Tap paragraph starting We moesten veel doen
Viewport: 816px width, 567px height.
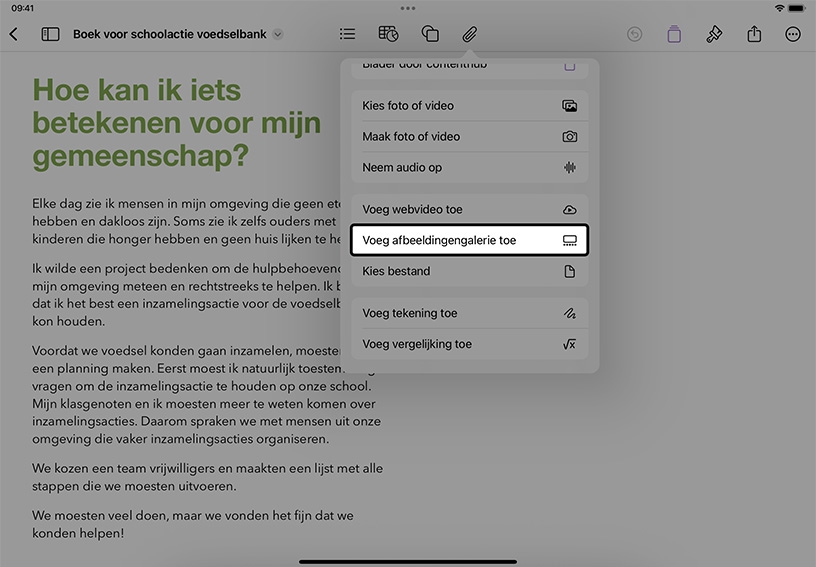[193, 524]
